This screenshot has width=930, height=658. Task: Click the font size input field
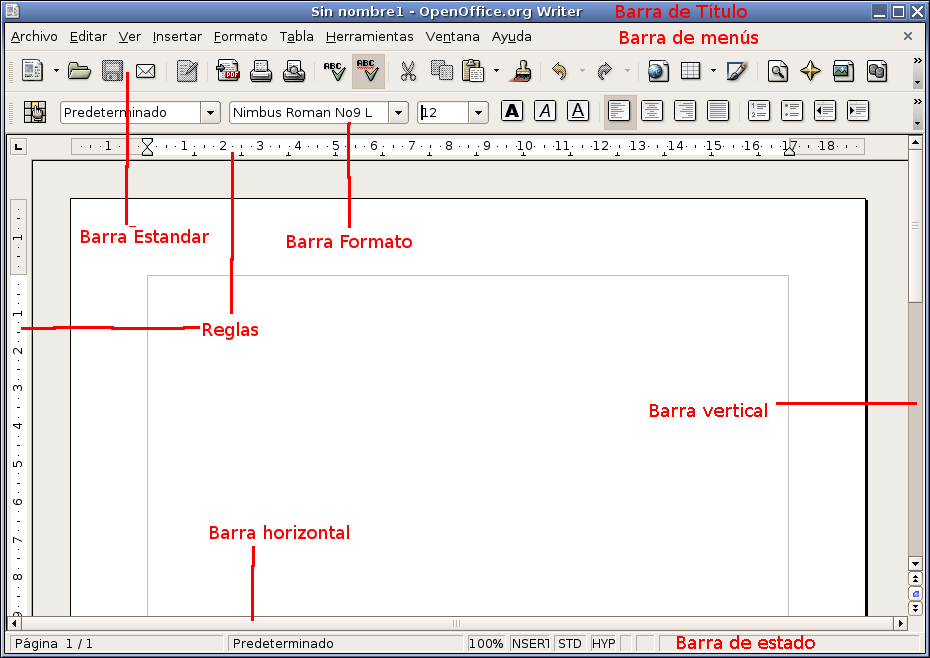[x=443, y=112]
